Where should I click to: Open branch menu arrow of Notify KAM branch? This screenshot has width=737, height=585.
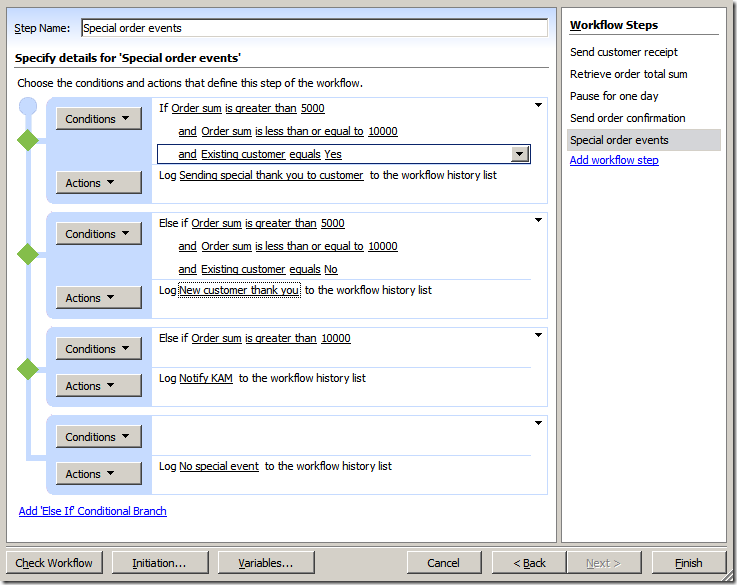(x=539, y=335)
